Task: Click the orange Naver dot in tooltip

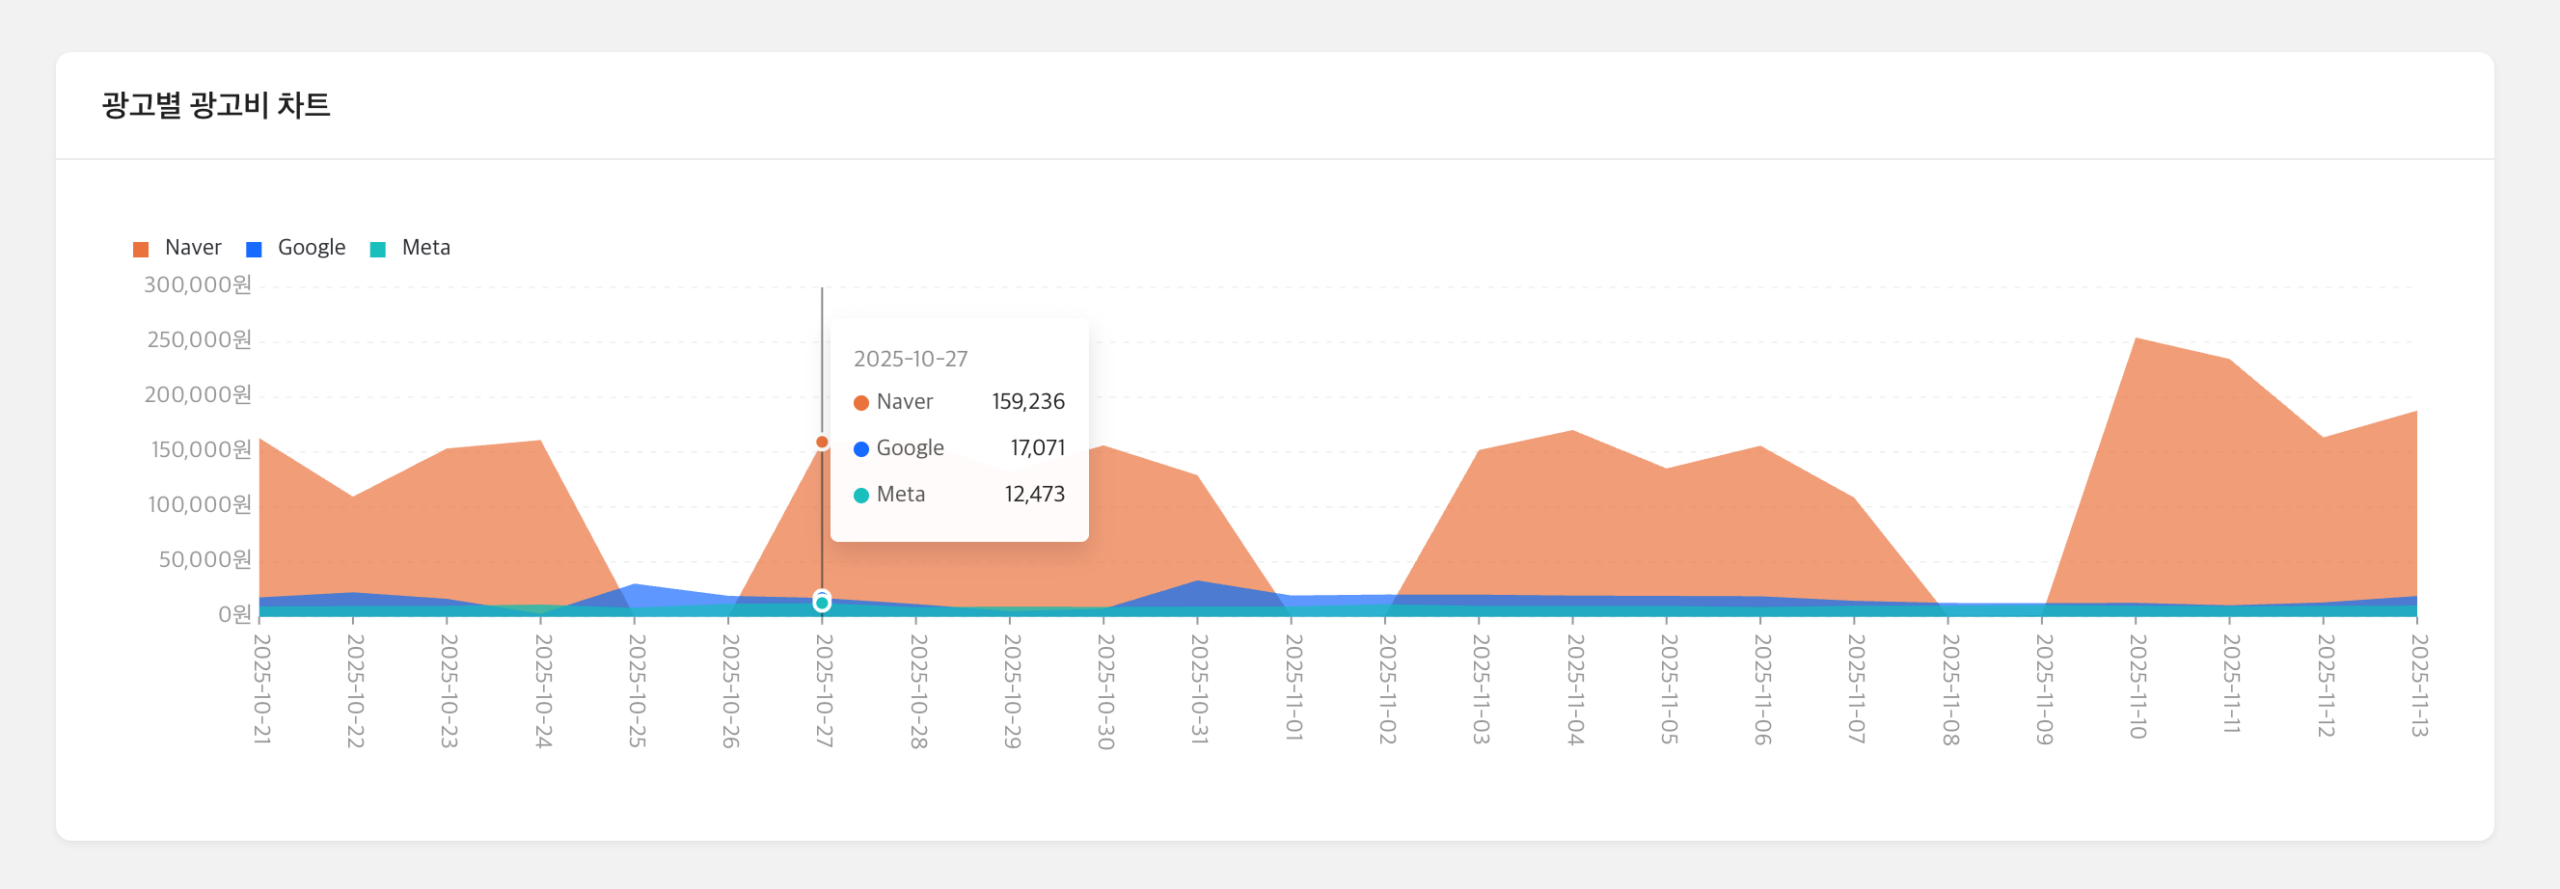Action: pyautogui.click(x=861, y=403)
